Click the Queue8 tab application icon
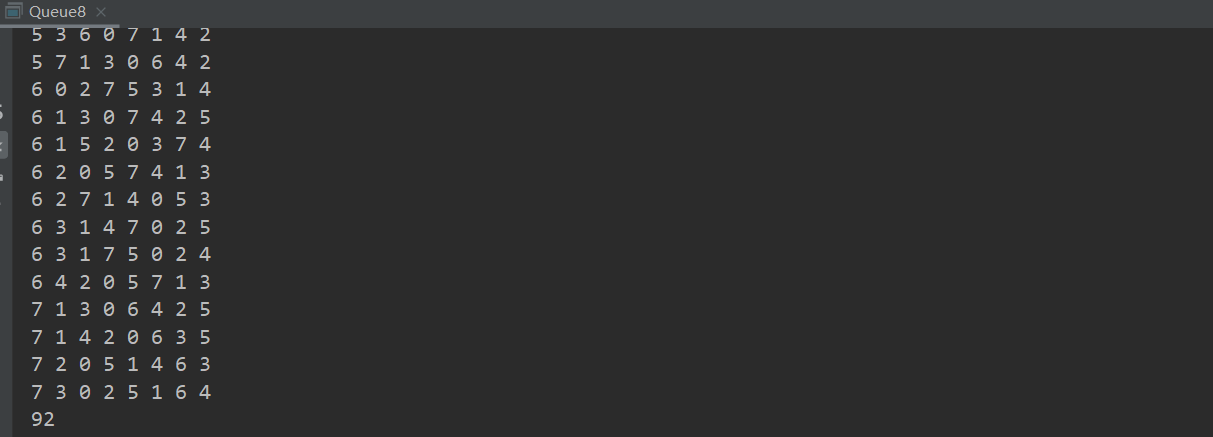The height and width of the screenshot is (437, 1213). click(x=14, y=12)
